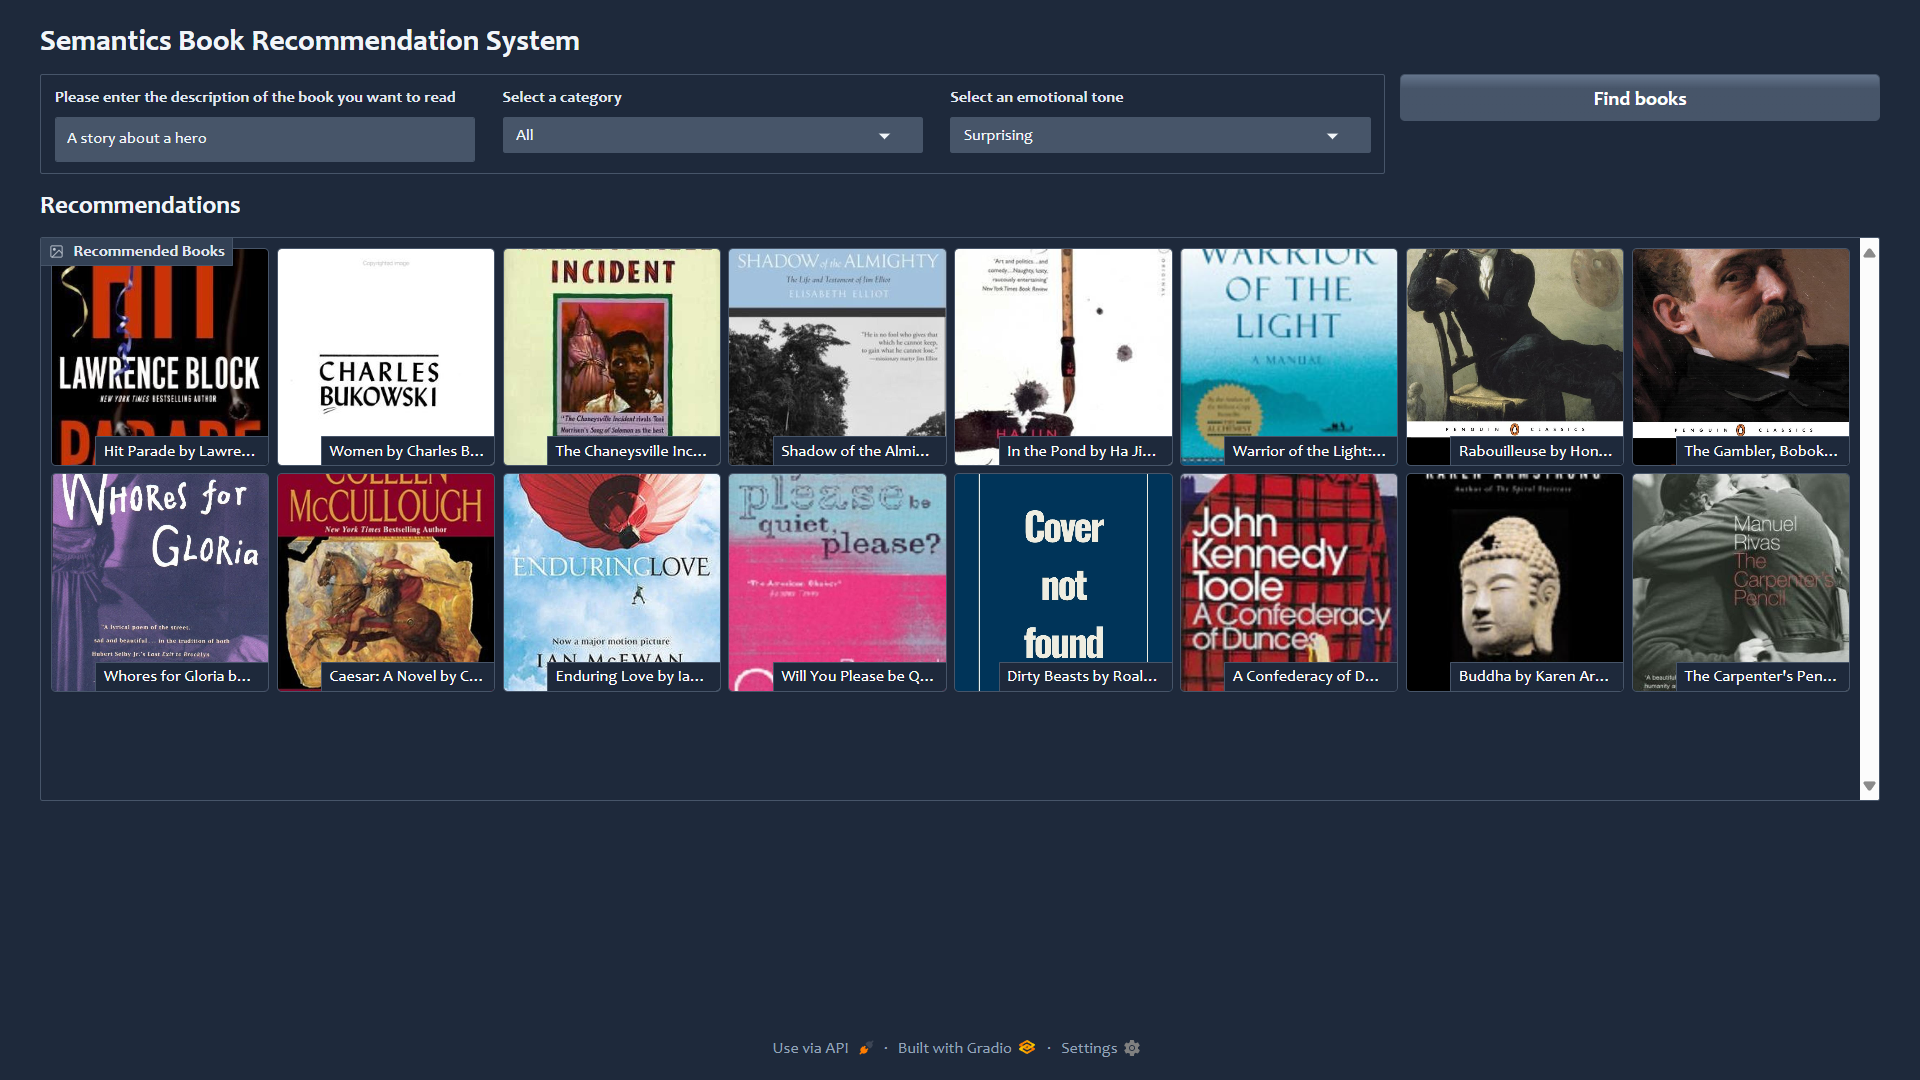The height and width of the screenshot is (1080, 1920).
Task: Click the 'Select an emotional tone' label
Action: click(x=1036, y=97)
